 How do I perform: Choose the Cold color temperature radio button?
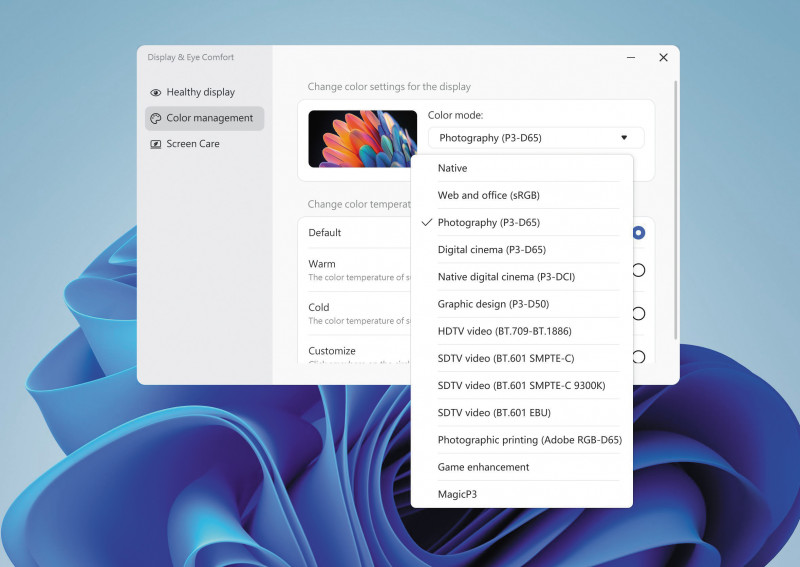click(x=638, y=314)
